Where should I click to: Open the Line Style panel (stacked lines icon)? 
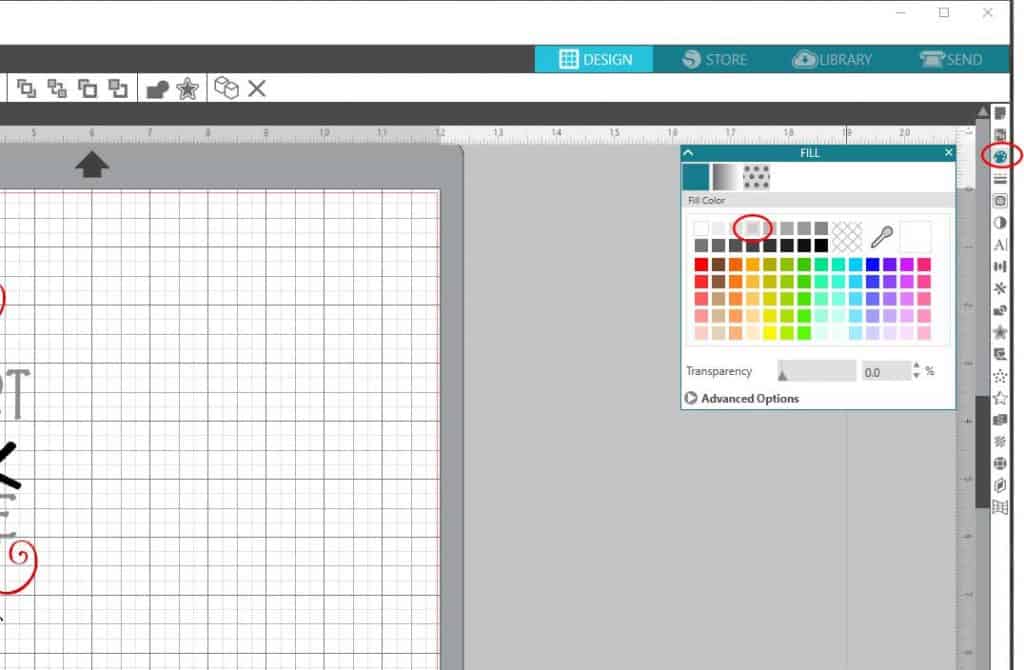pyautogui.click(x=1000, y=179)
